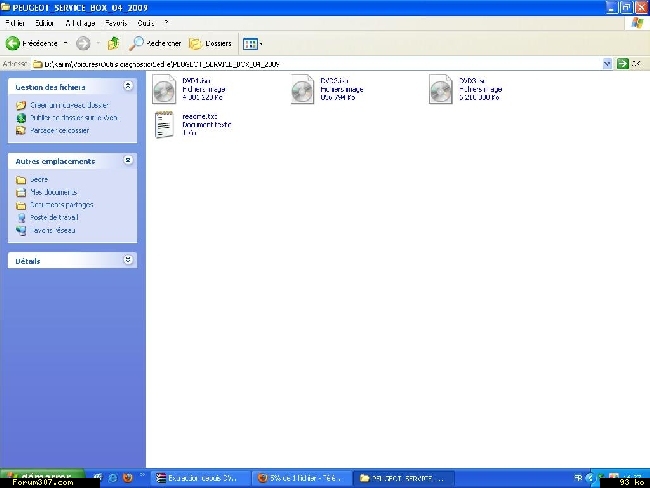Image resolution: width=650 pixels, height=488 pixels.
Task: Select the DVD2.iso disc image icon
Action: pos(302,89)
